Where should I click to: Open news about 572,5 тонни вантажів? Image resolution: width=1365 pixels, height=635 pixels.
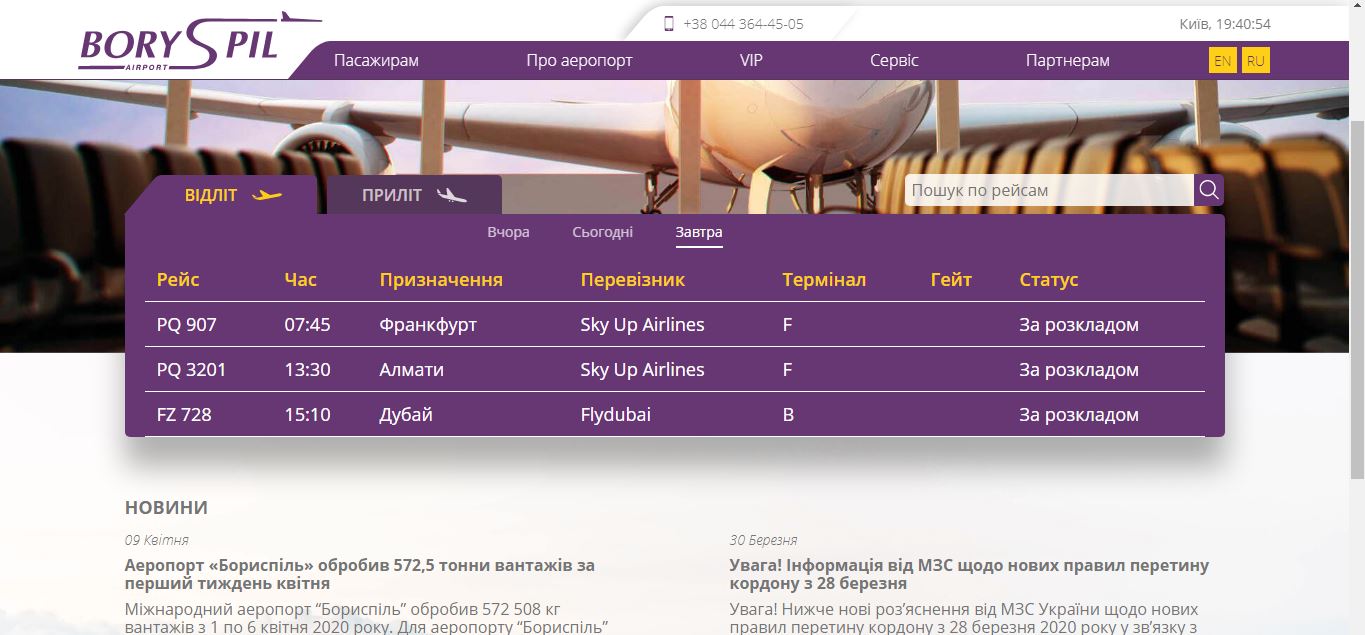point(360,574)
